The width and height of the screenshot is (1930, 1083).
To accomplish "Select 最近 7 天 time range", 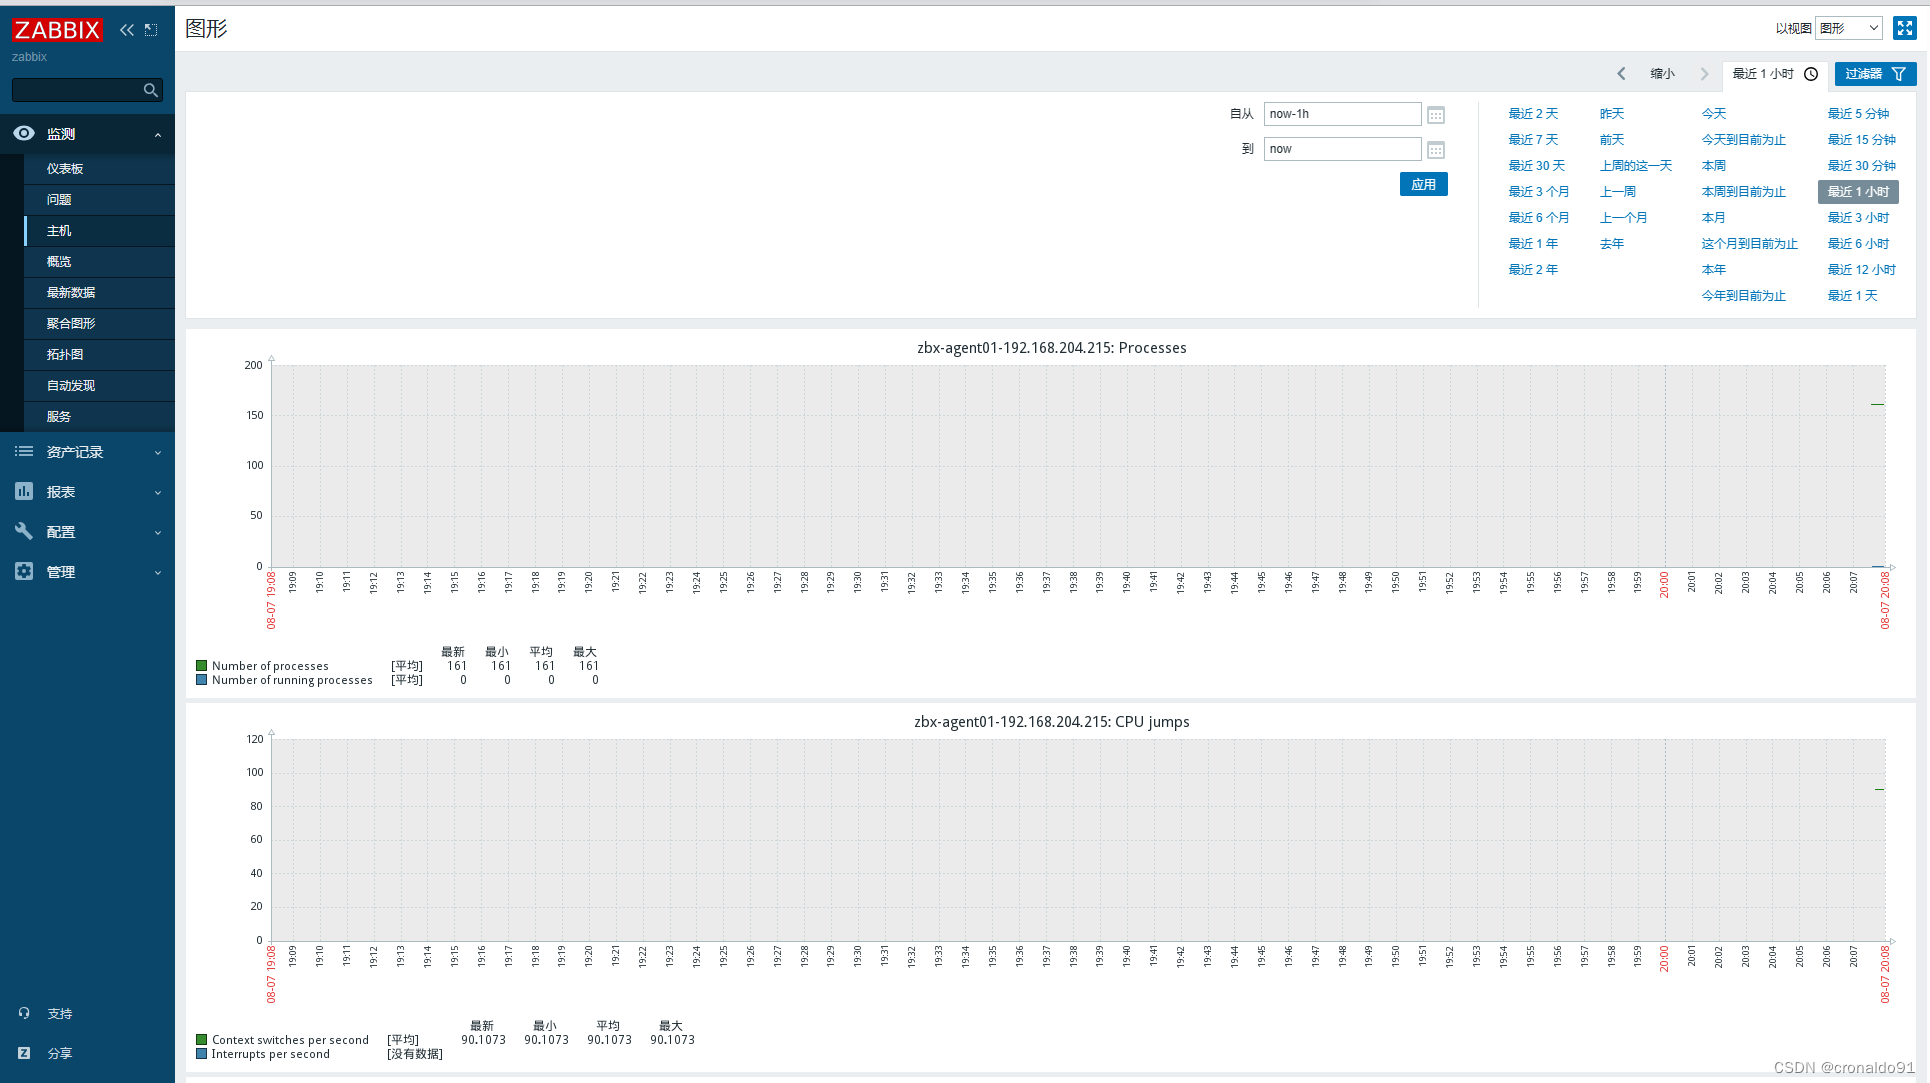I will pyautogui.click(x=1533, y=140).
